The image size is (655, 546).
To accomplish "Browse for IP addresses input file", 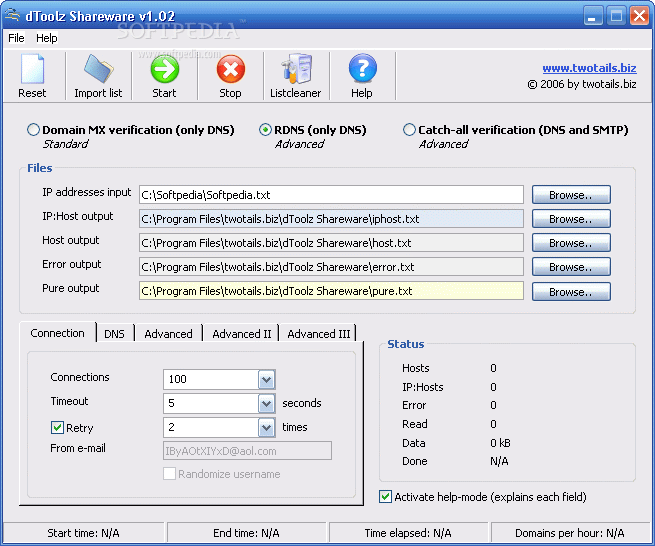I will 571,195.
